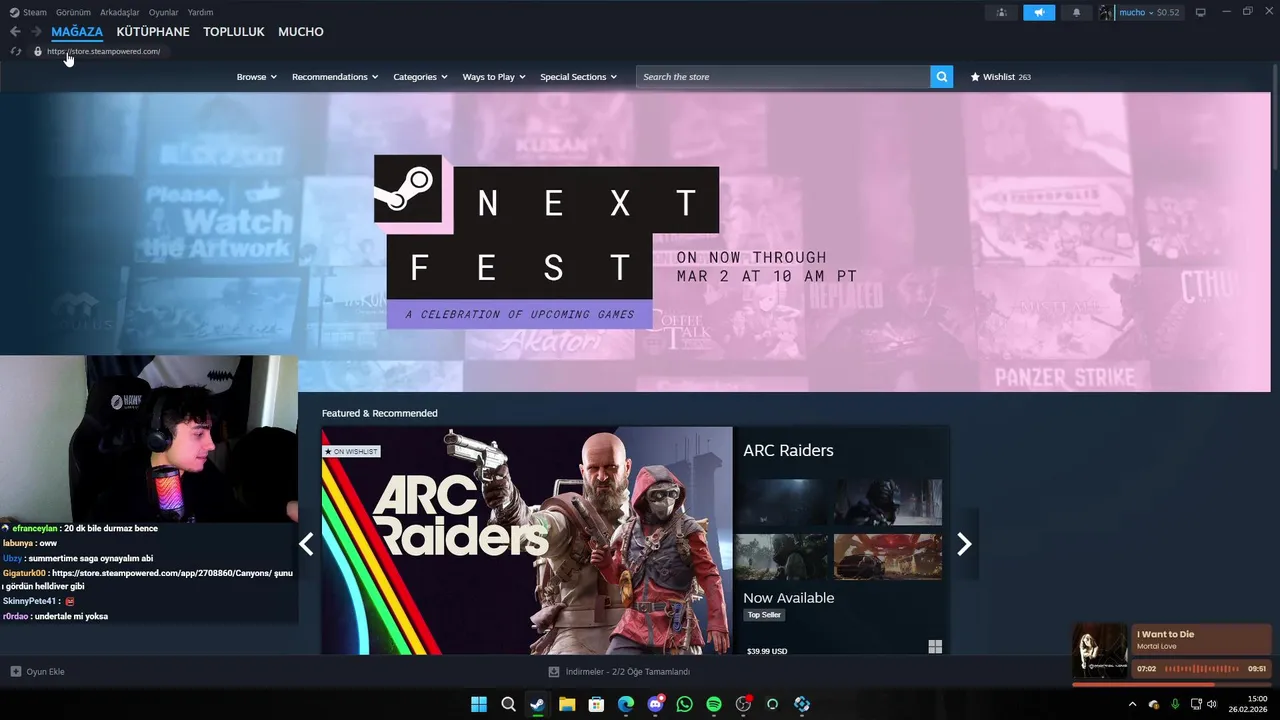Image resolution: width=1280 pixels, height=720 pixels.
Task: Open the taskbar volume speaker icon
Action: pyautogui.click(x=1212, y=704)
